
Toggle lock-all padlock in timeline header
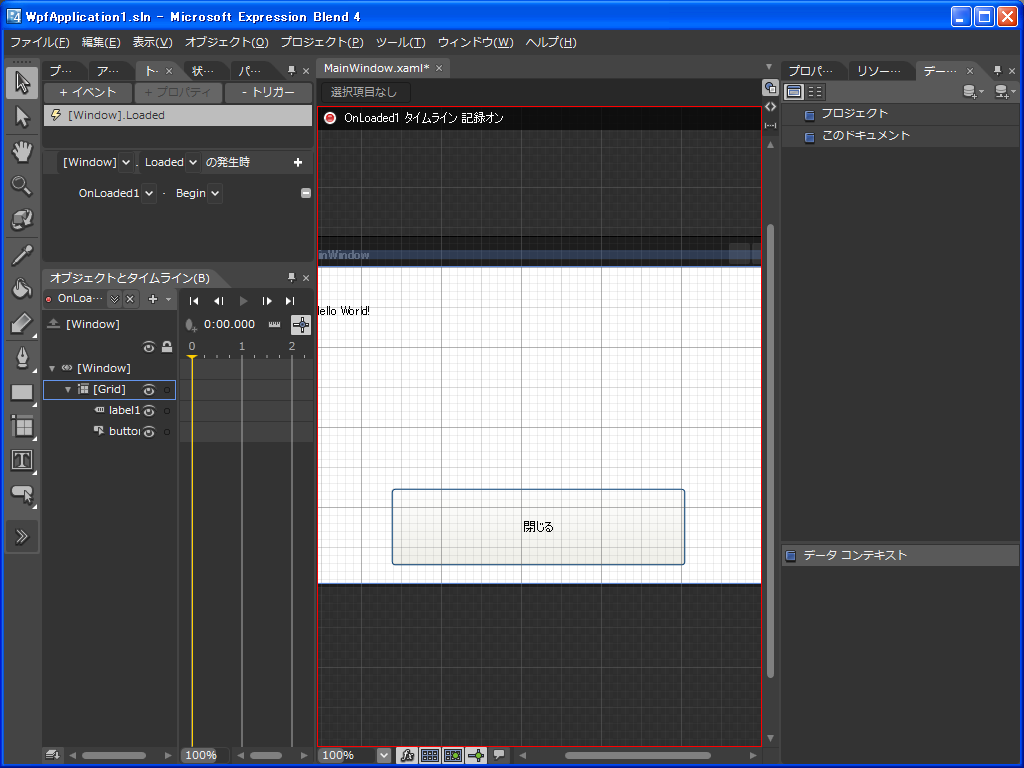coord(167,347)
